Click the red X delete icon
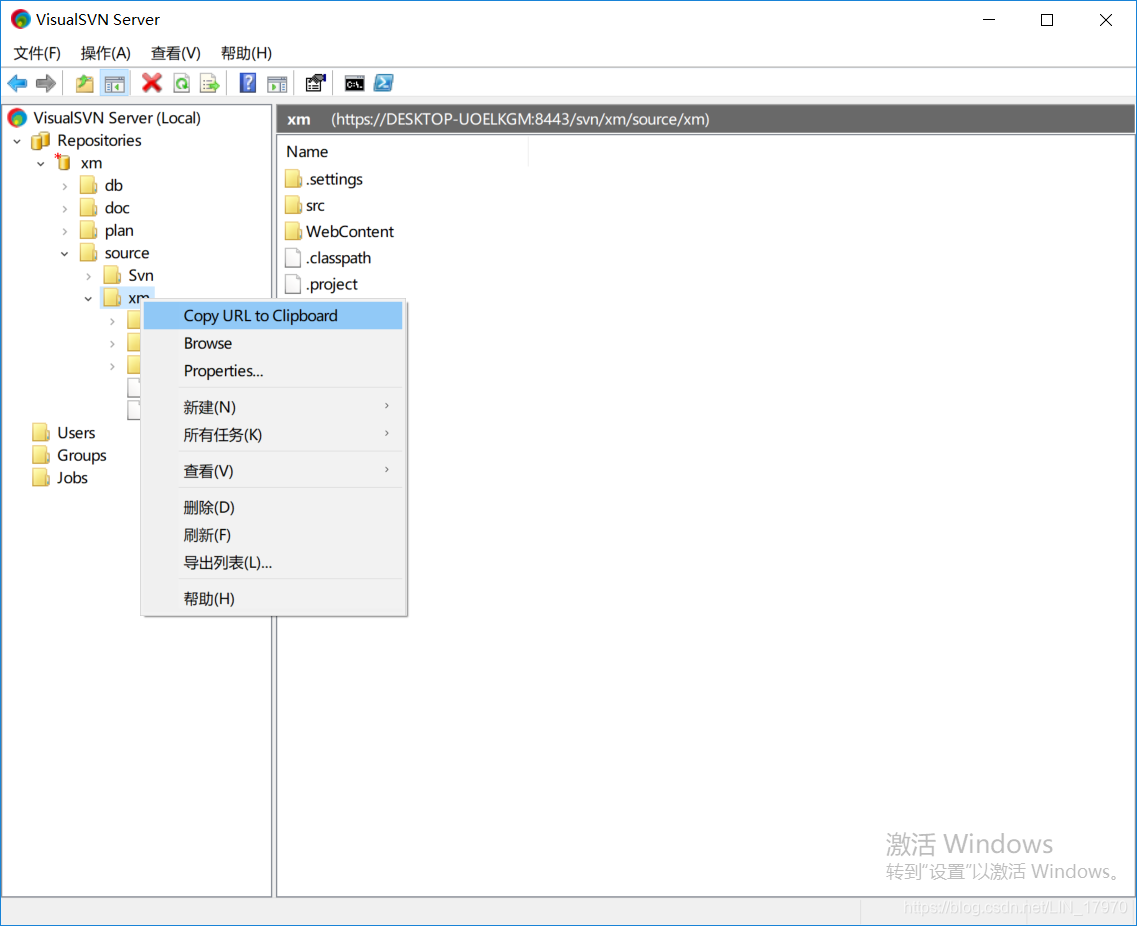 pyautogui.click(x=152, y=83)
